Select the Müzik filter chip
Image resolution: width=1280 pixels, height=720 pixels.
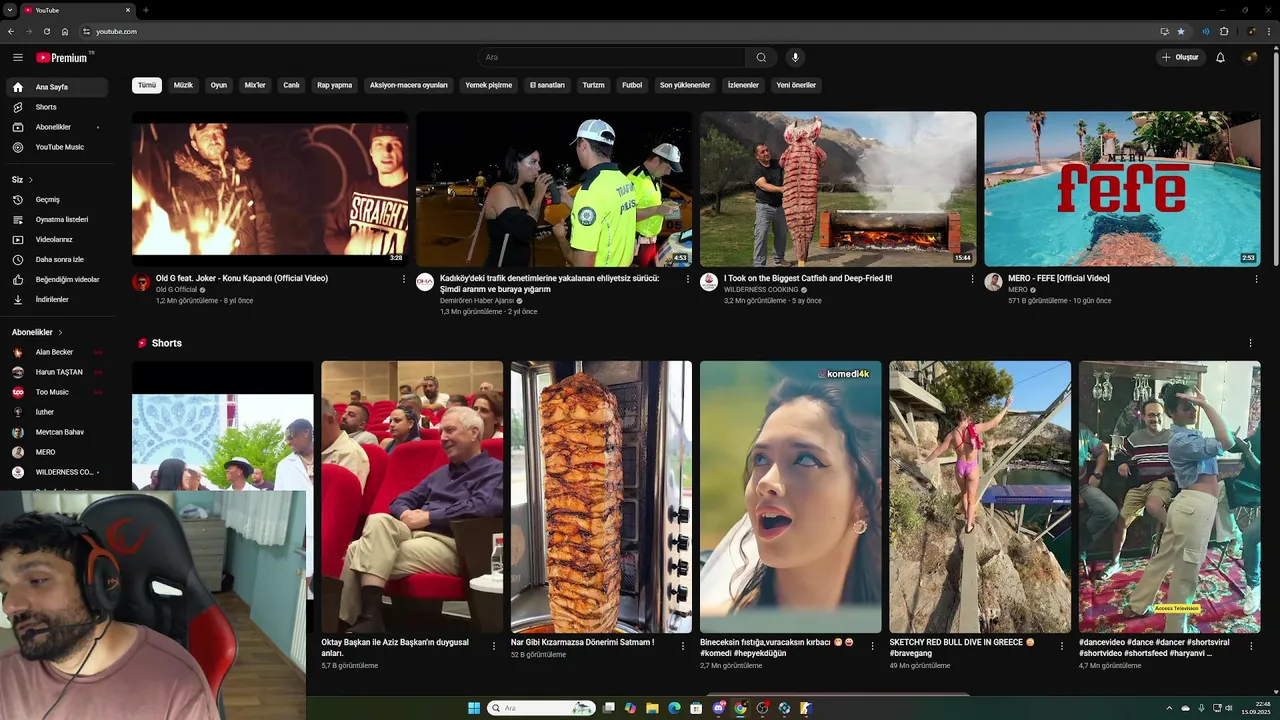click(x=183, y=85)
